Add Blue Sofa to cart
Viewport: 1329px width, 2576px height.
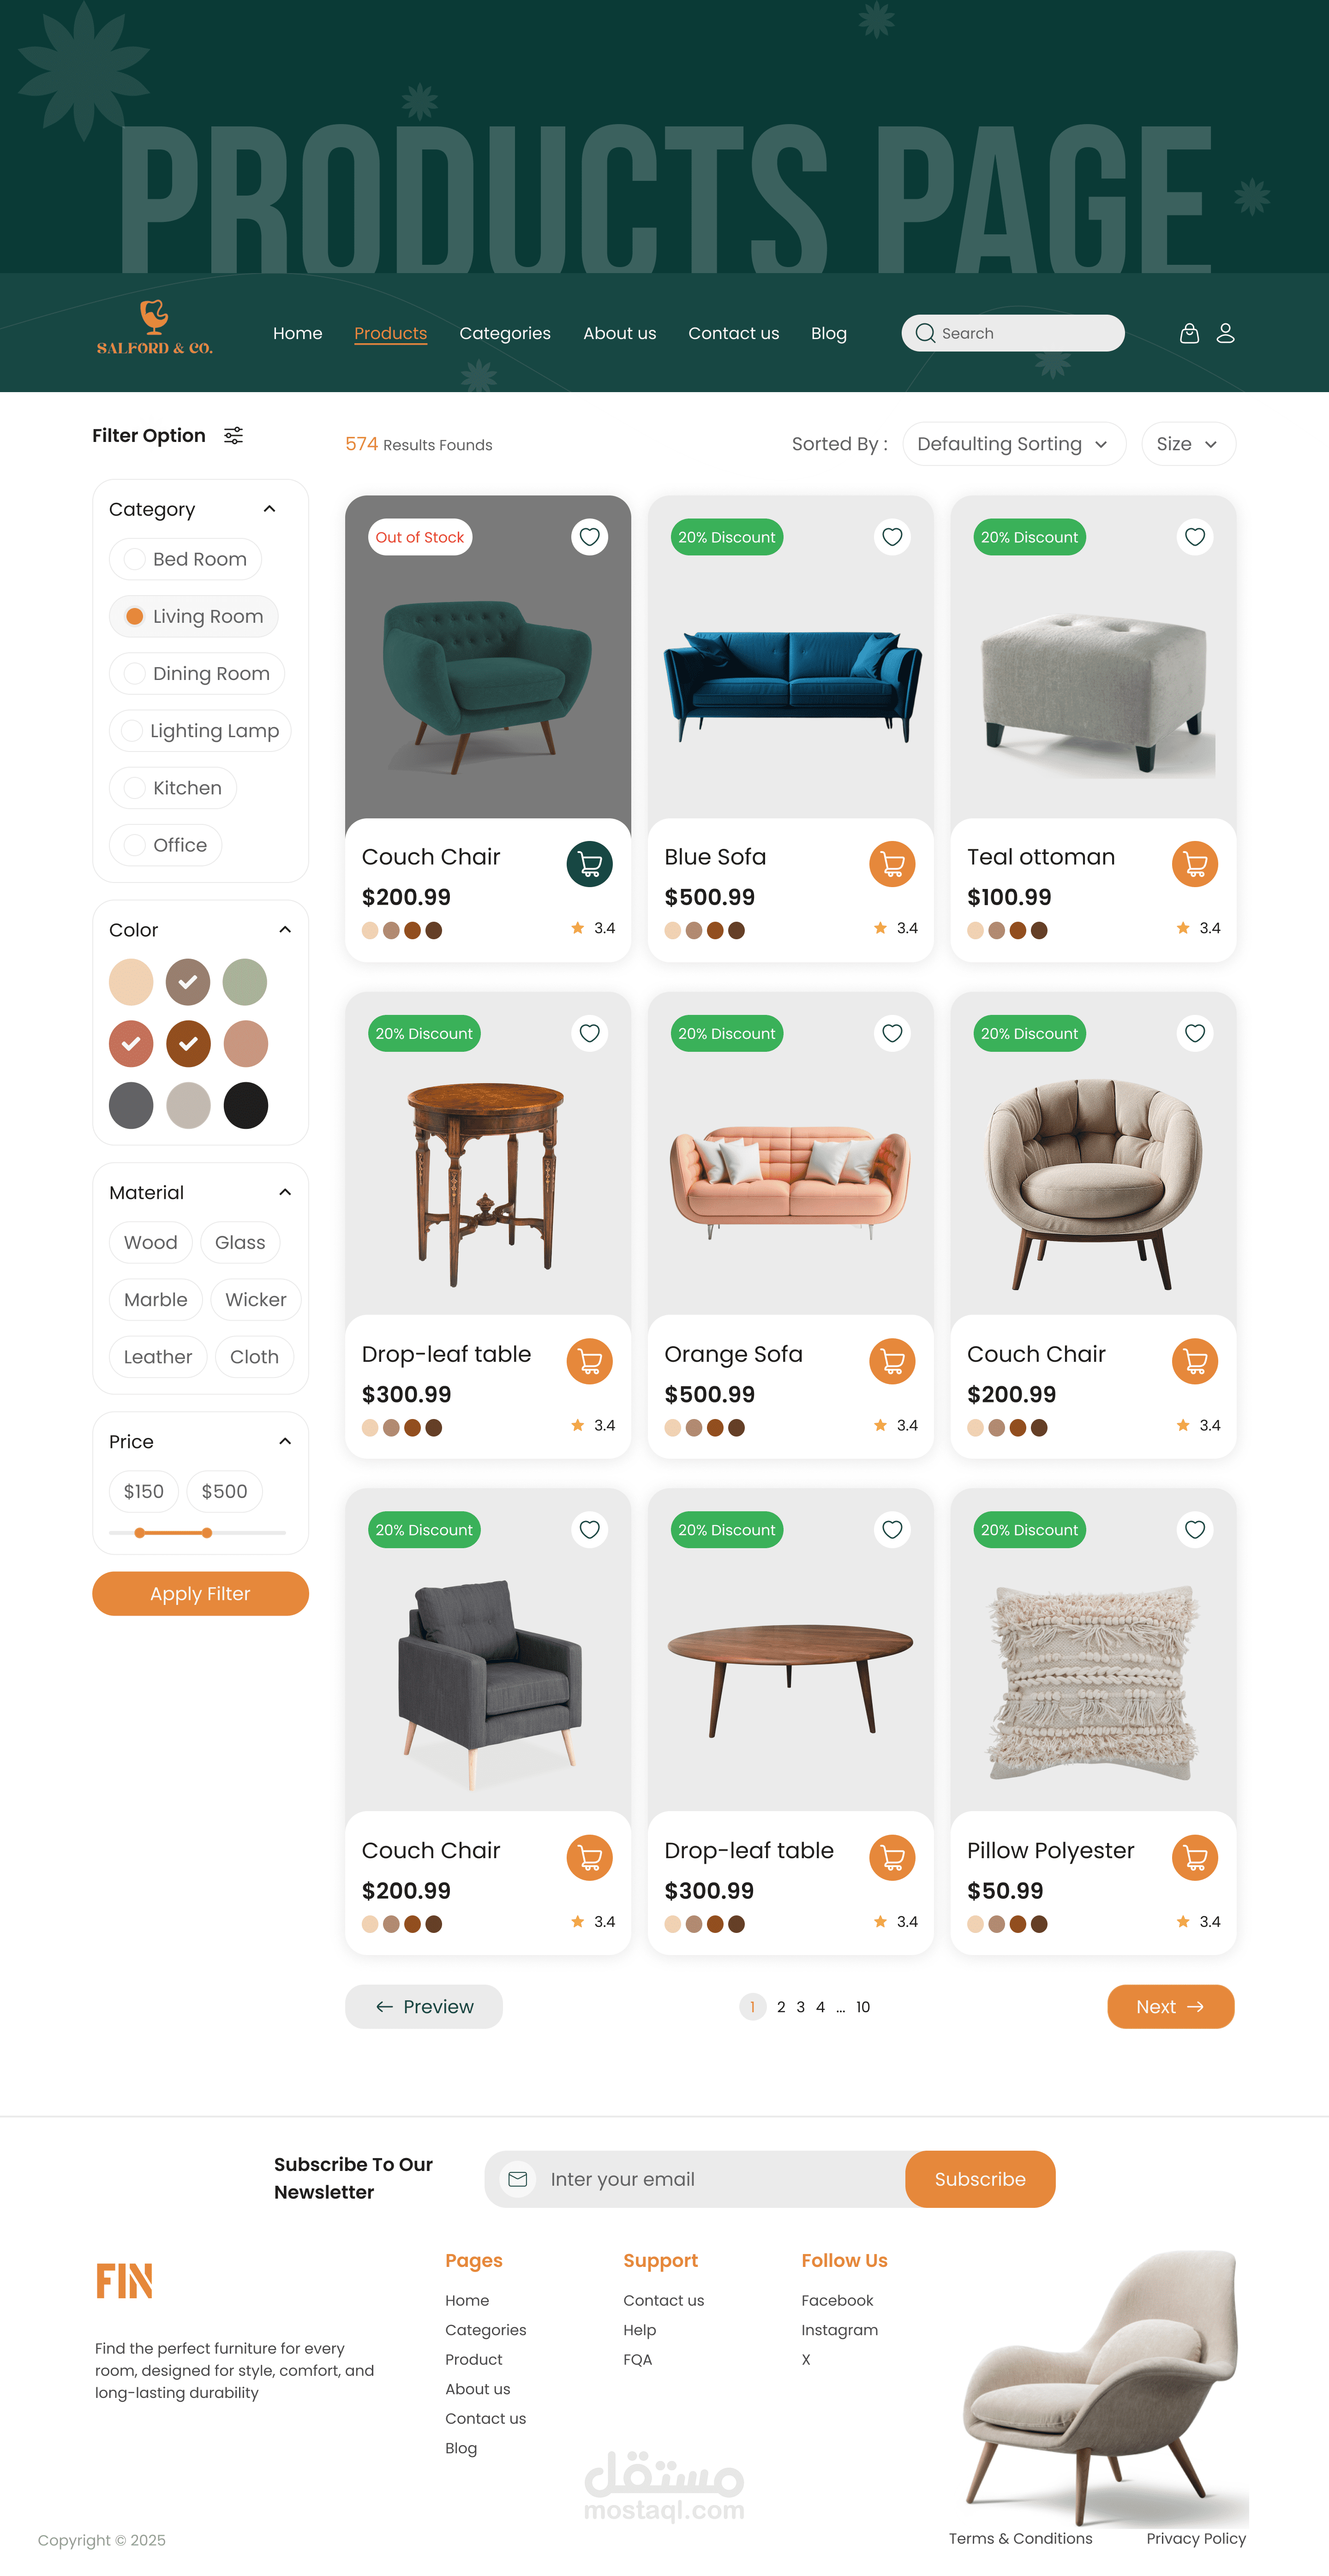point(892,864)
